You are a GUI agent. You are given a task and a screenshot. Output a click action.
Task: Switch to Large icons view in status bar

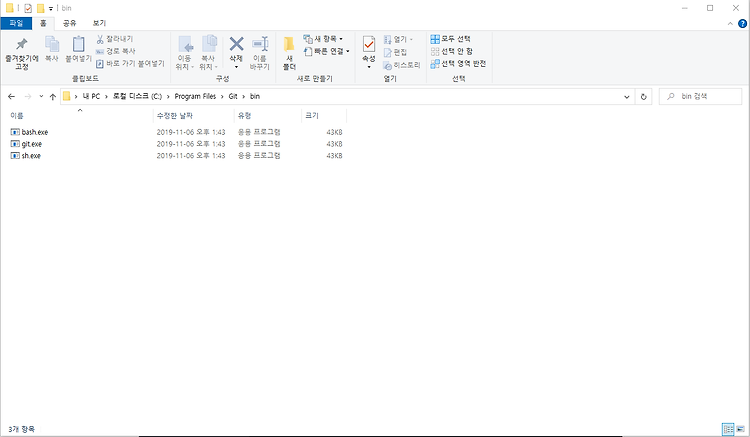pos(740,429)
